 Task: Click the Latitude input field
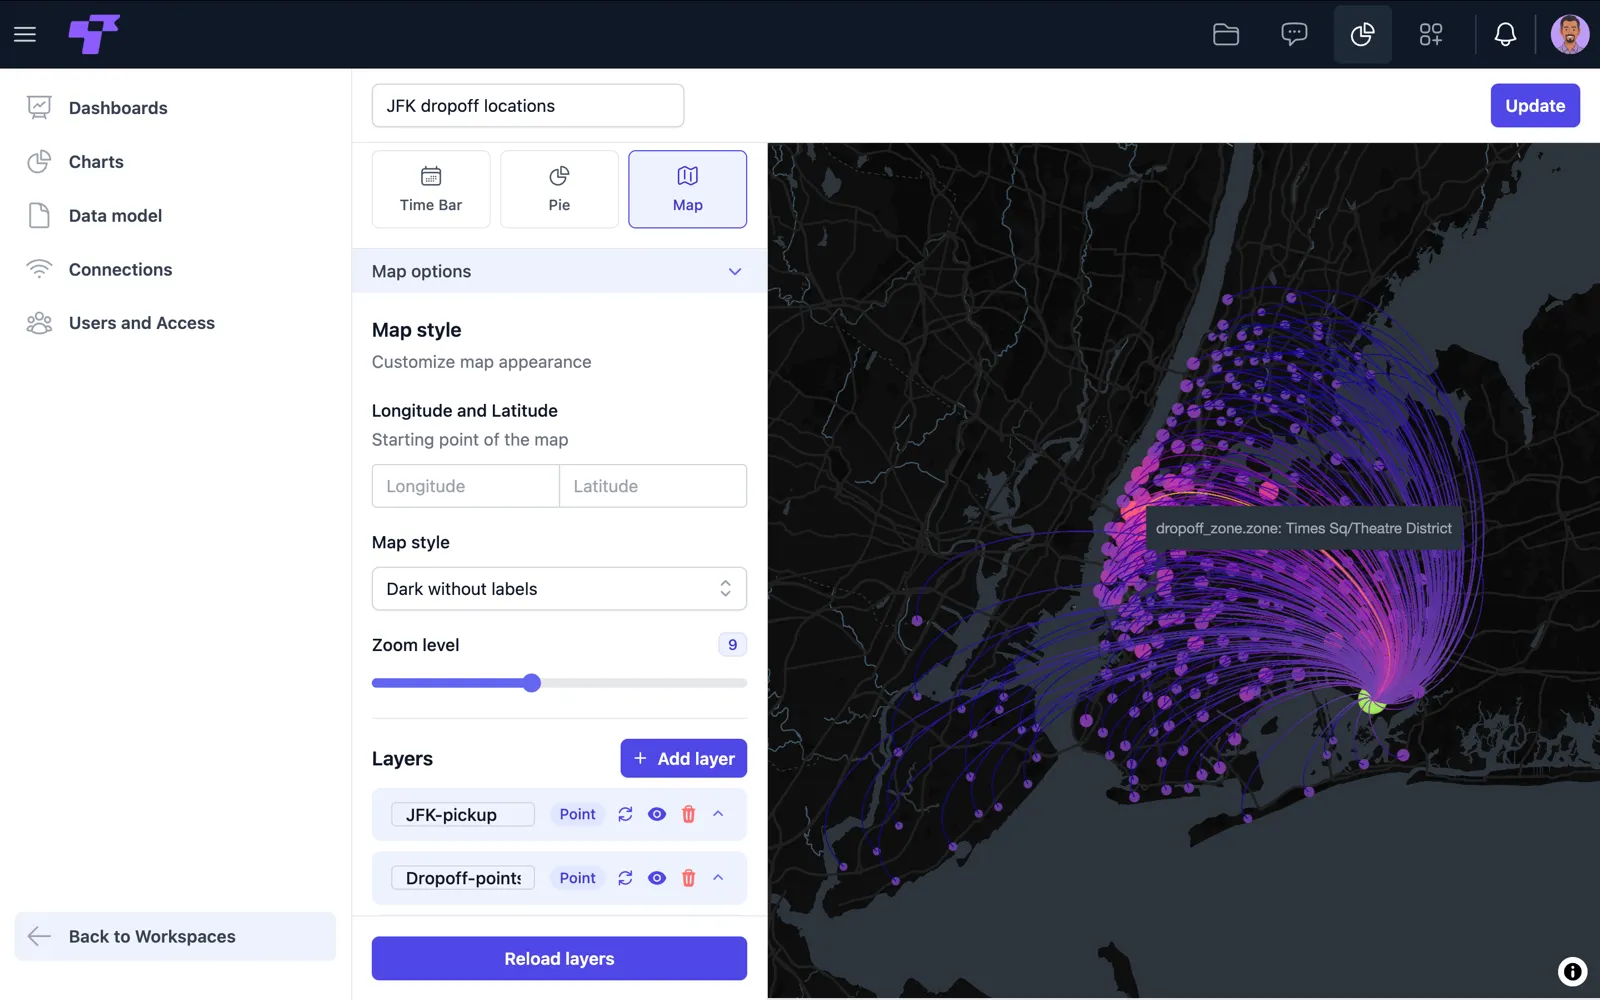(653, 486)
